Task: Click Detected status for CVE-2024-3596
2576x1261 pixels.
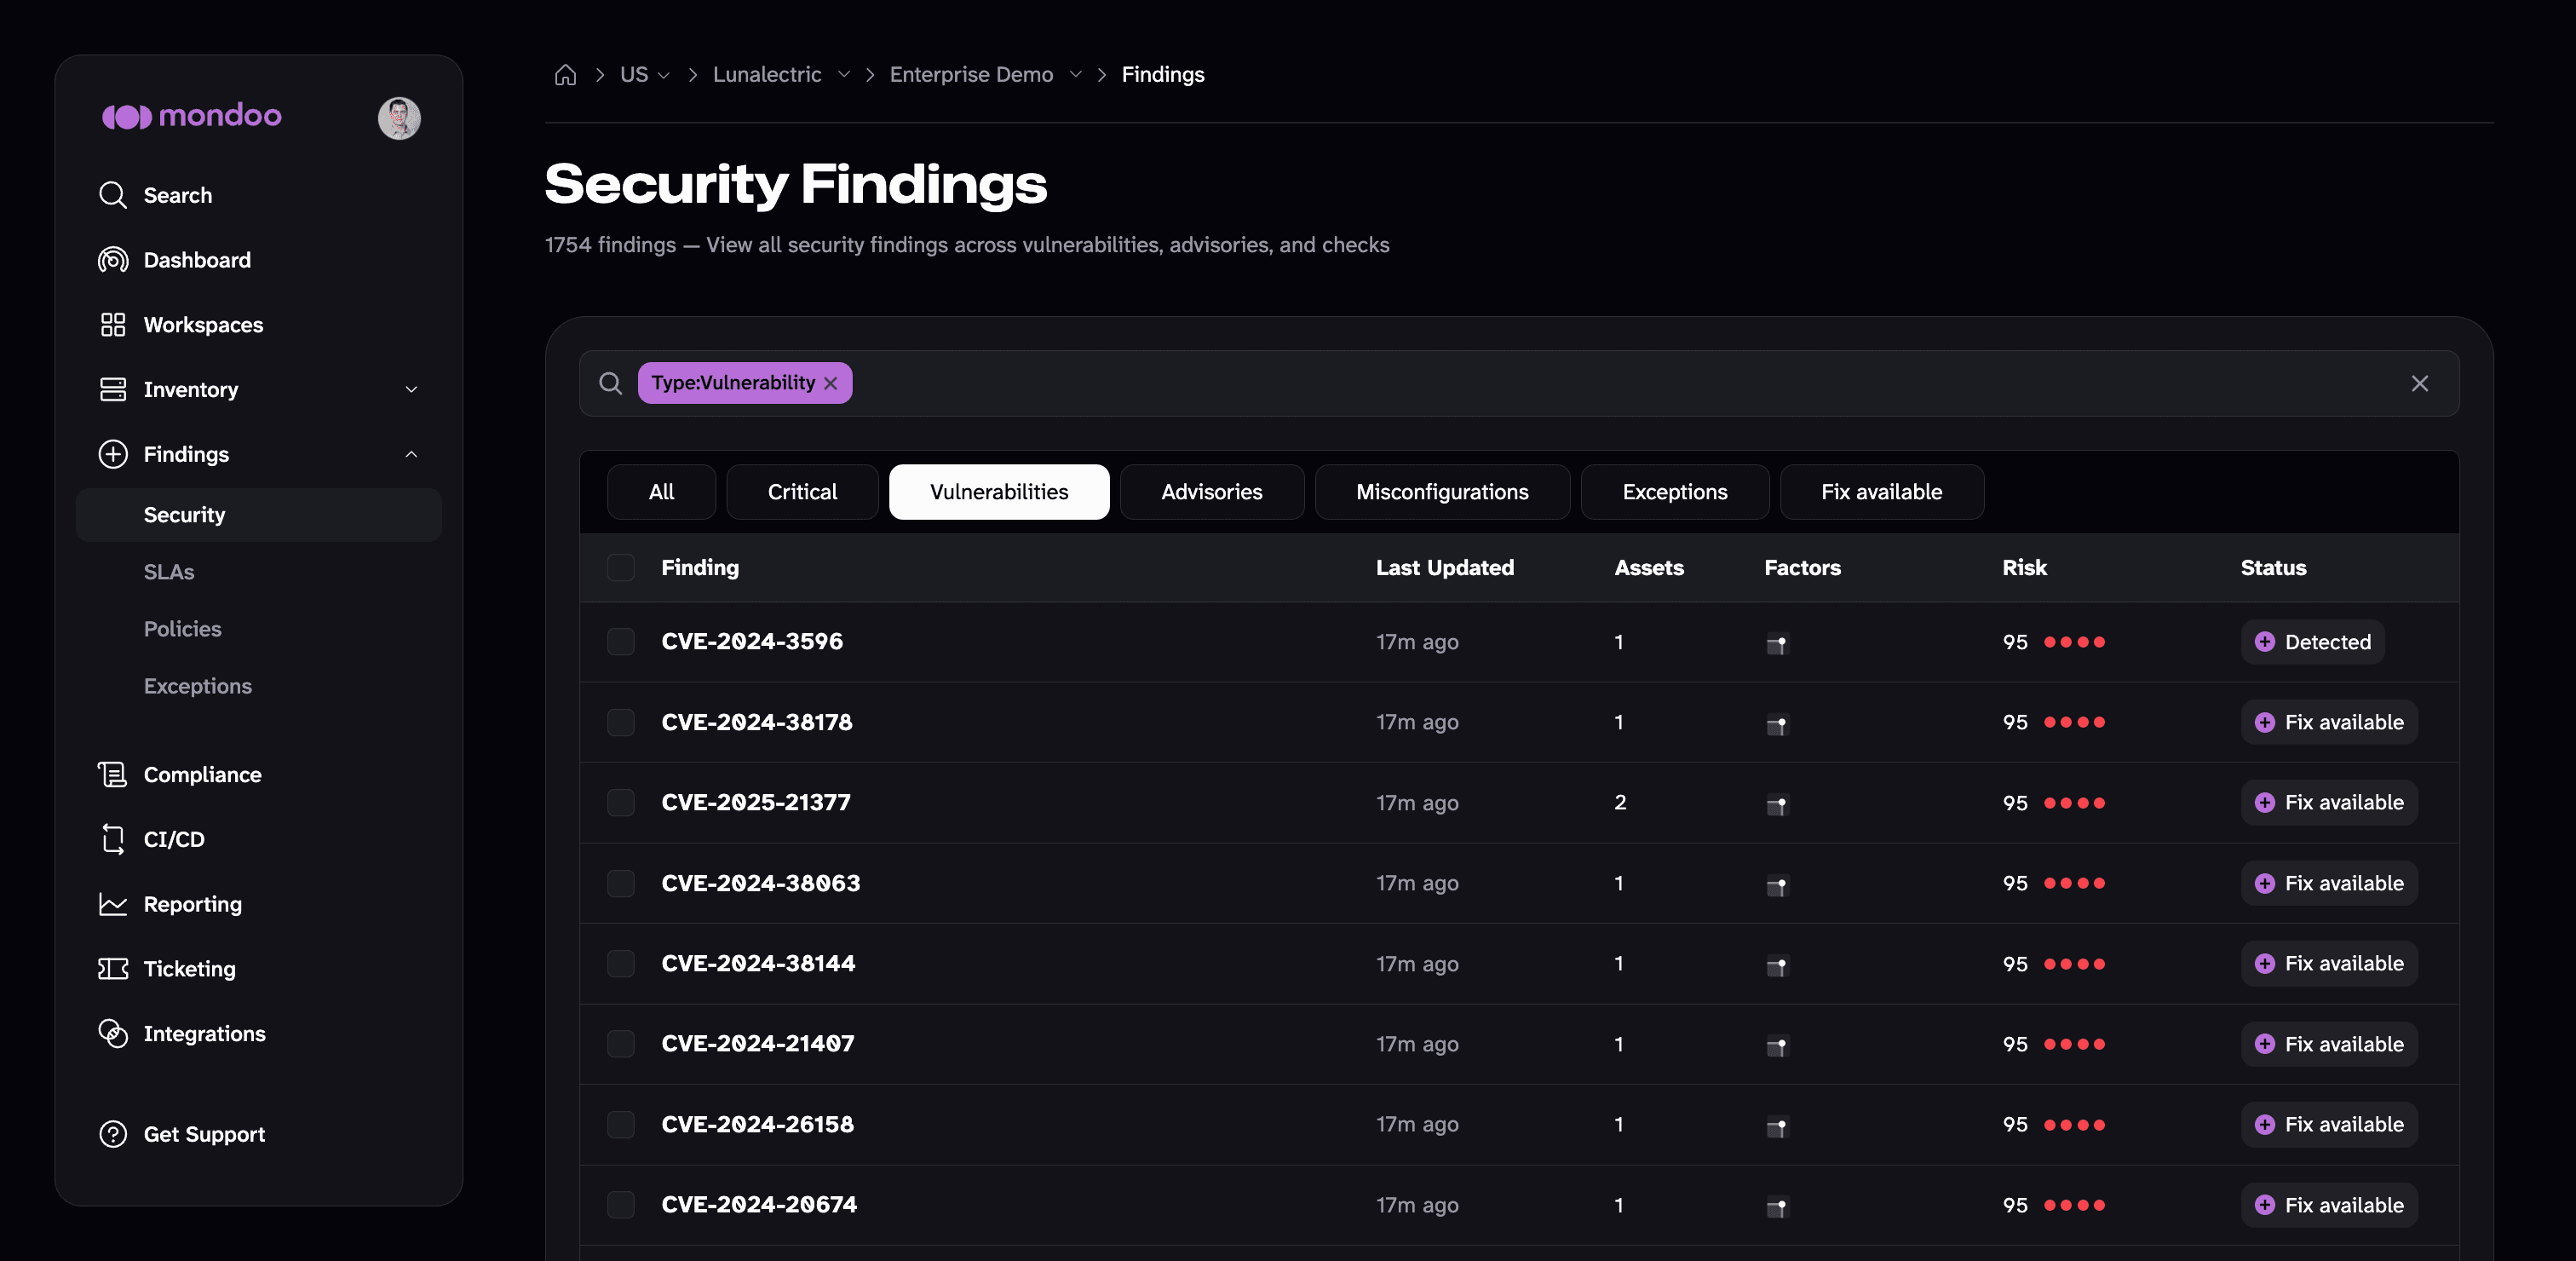Action: [x=2312, y=642]
